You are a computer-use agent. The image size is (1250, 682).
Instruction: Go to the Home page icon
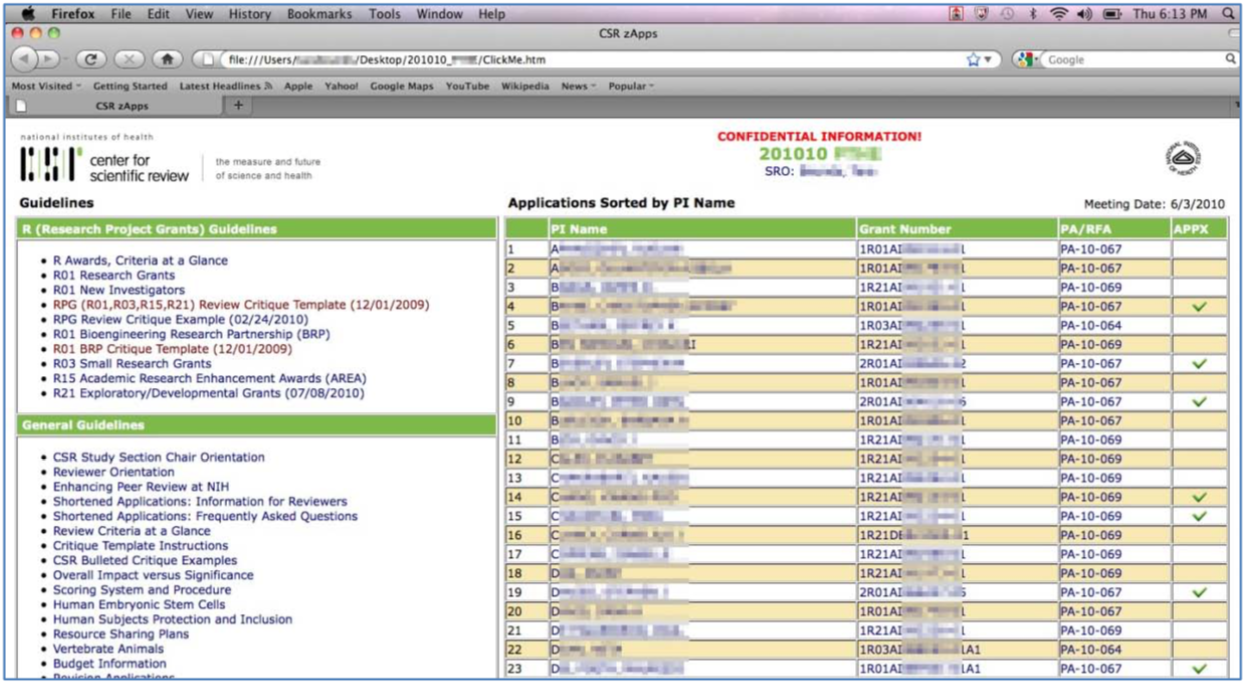pos(167,60)
